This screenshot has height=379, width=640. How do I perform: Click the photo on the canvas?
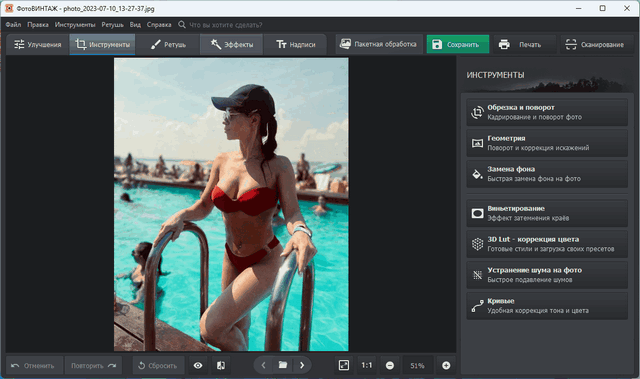[231, 204]
